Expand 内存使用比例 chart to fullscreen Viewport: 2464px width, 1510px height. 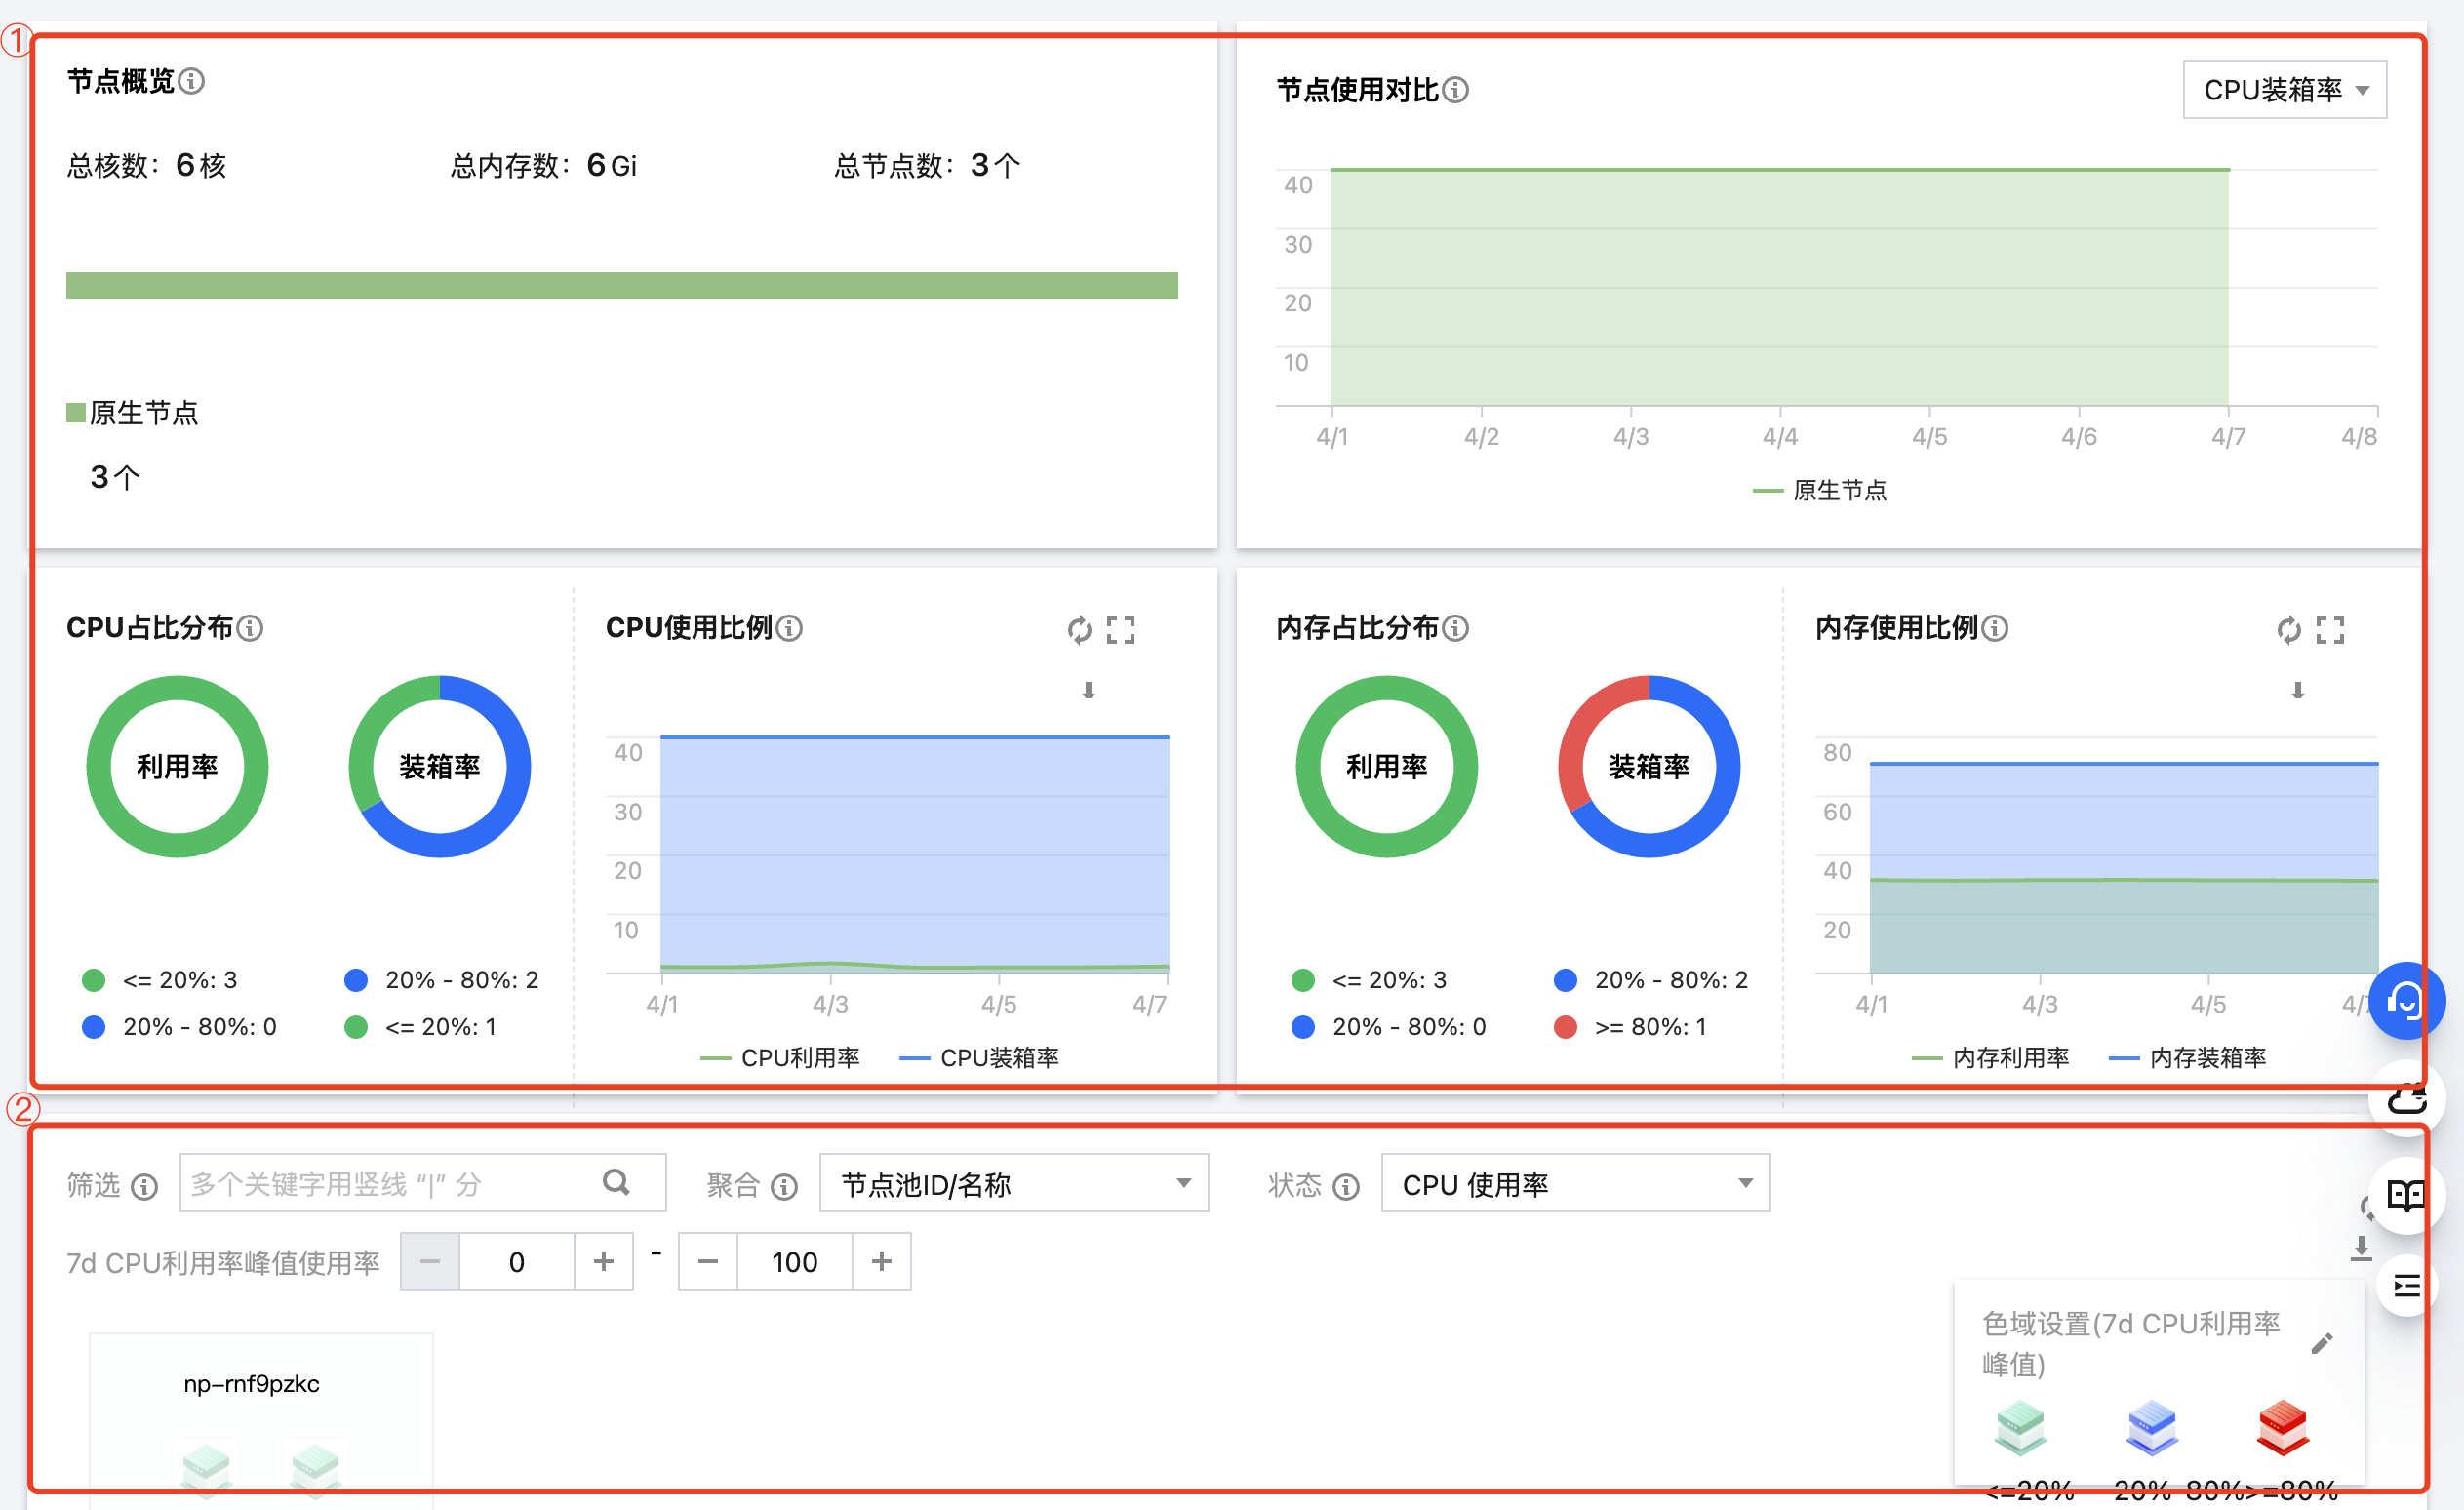[x=2330, y=630]
